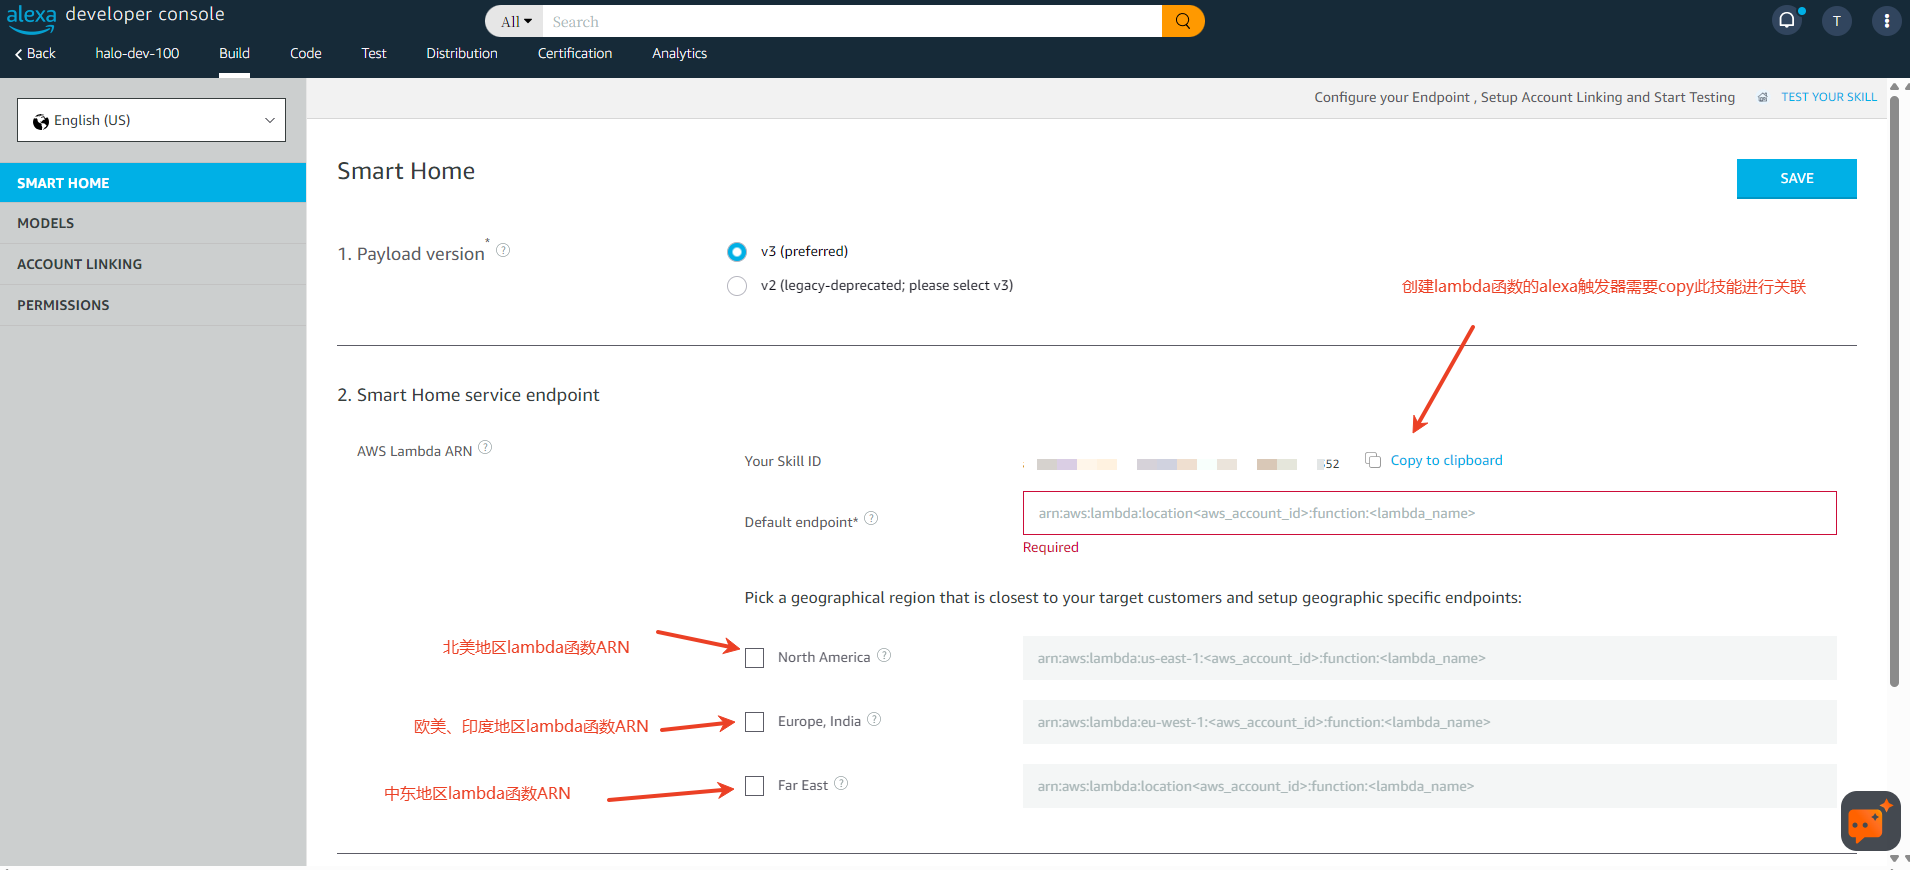
Task: Check the Far East checkbox
Action: click(755, 786)
